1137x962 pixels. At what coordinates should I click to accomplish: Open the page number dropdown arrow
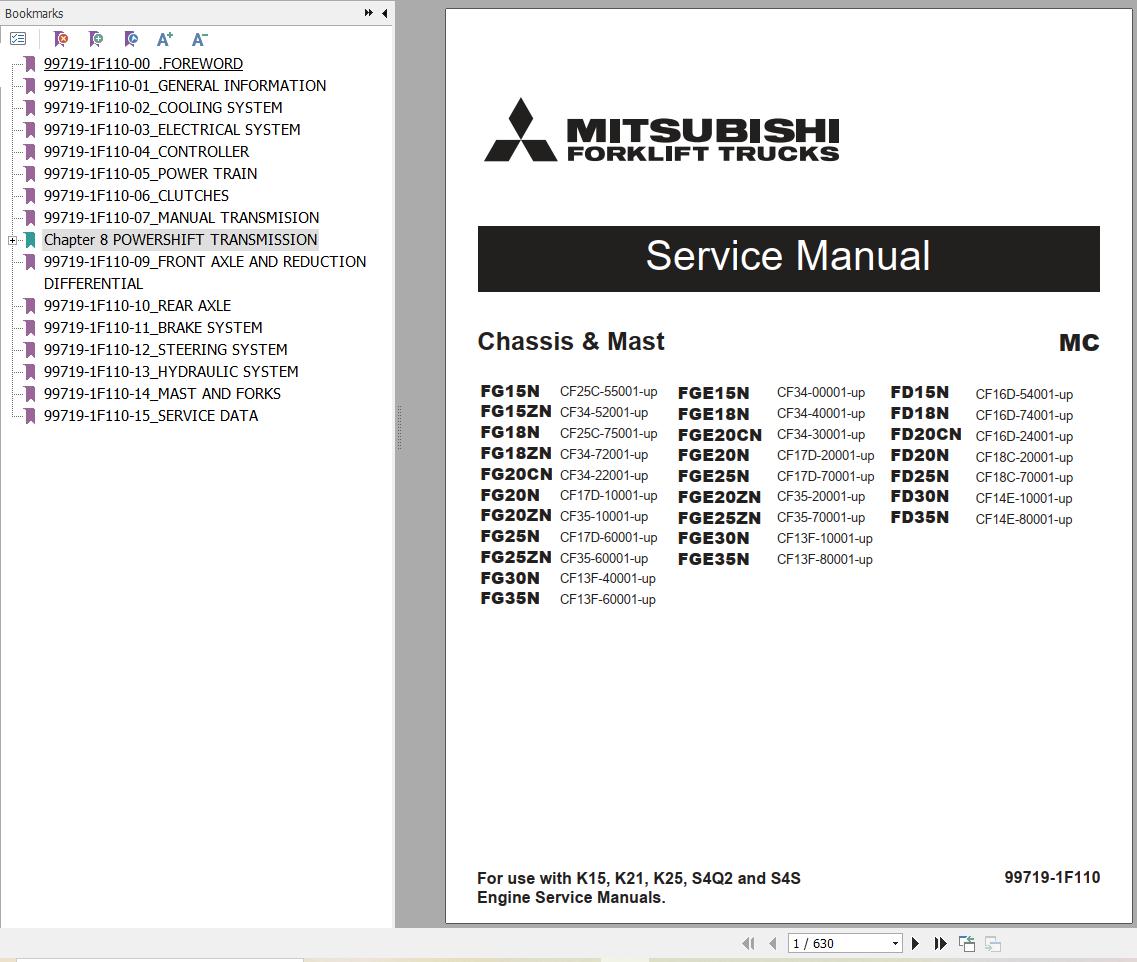tap(896, 943)
